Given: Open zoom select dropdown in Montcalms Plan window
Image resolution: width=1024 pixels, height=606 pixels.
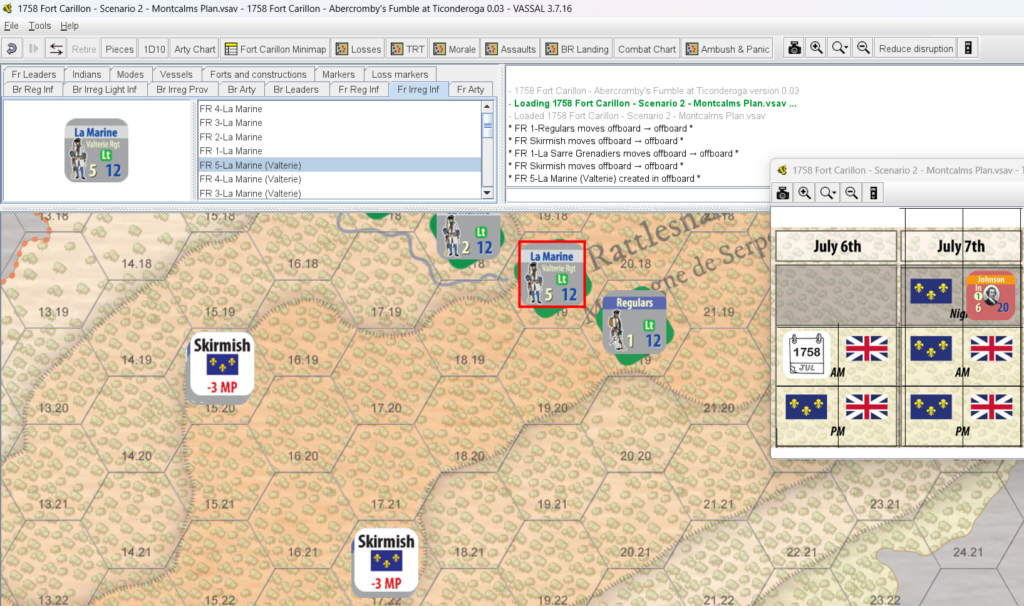Looking at the screenshot, I should click(827, 193).
